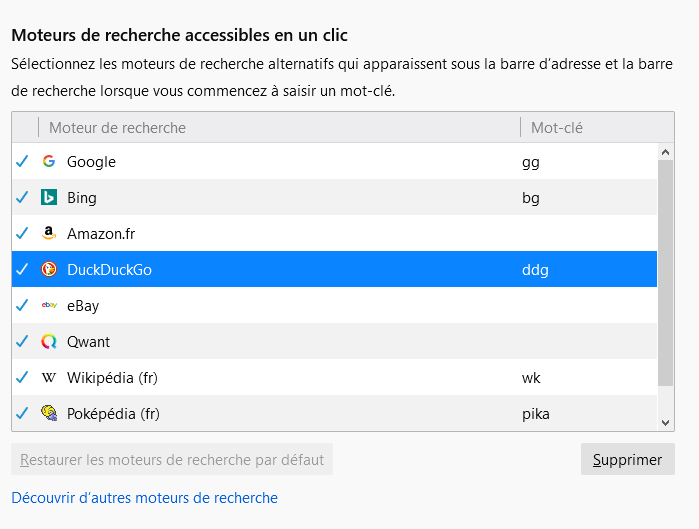The width and height of the screenshot is (699, 529).
Task: Click the Wikipédia W icon
Action: (x=49, y=378)
